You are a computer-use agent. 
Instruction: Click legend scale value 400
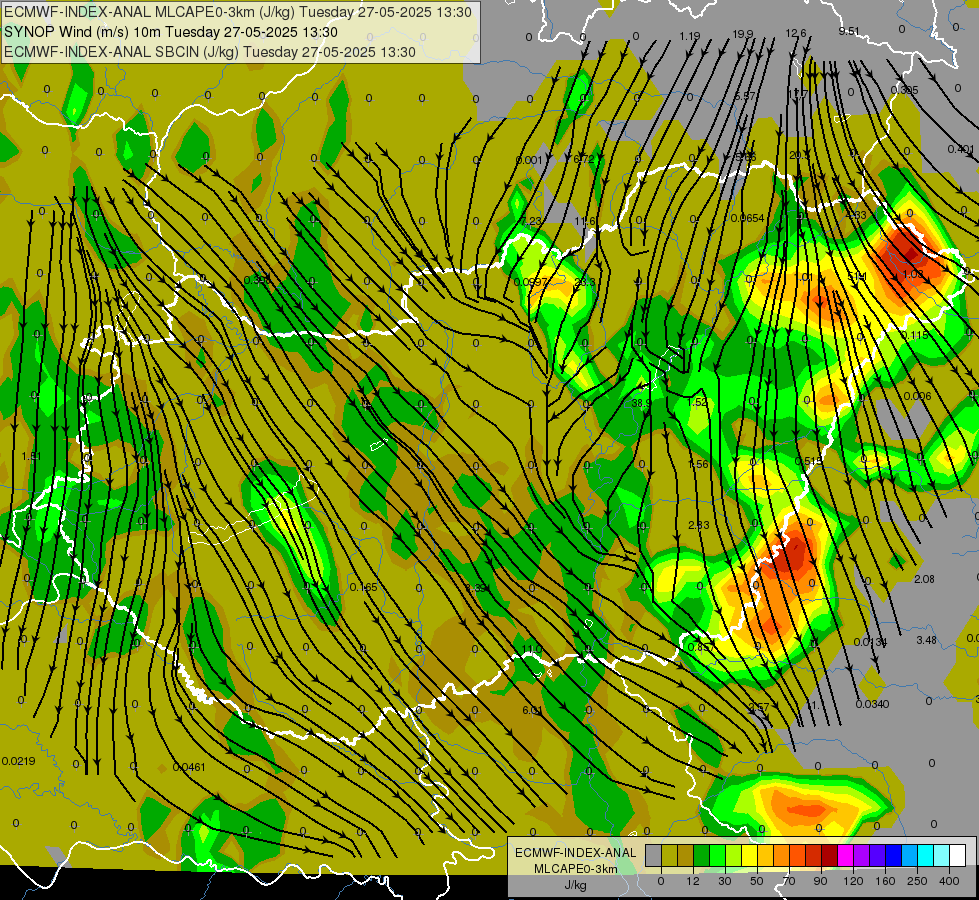click(949, 881)
